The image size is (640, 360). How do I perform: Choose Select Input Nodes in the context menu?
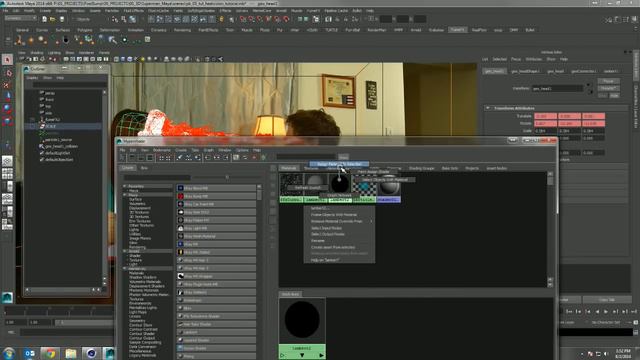(327, 228)
